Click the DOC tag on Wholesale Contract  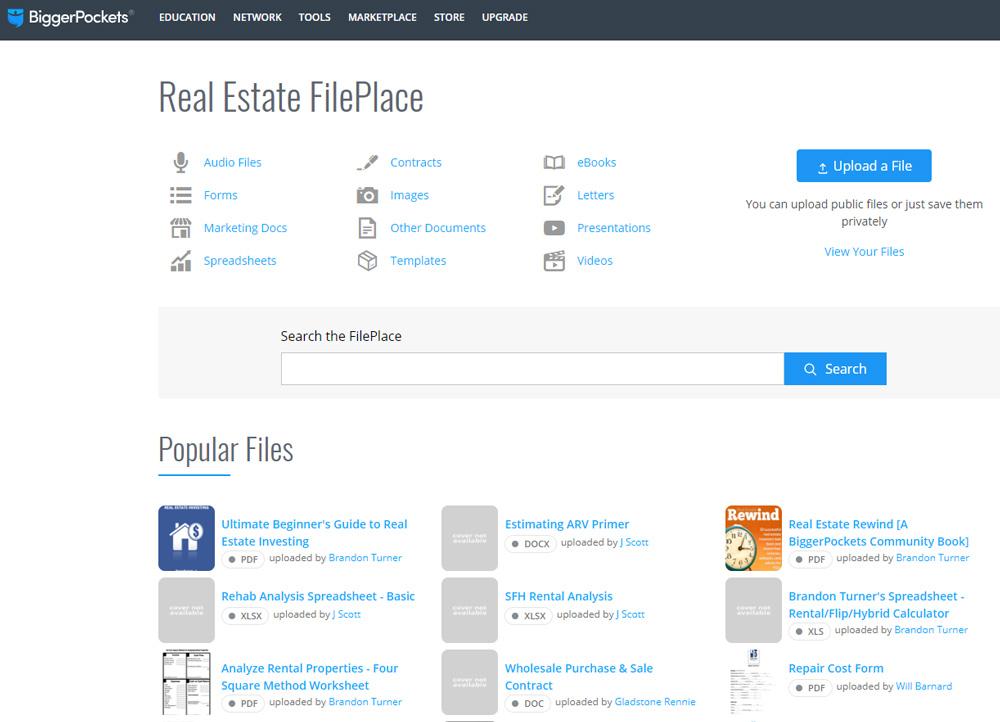(527, 703)
